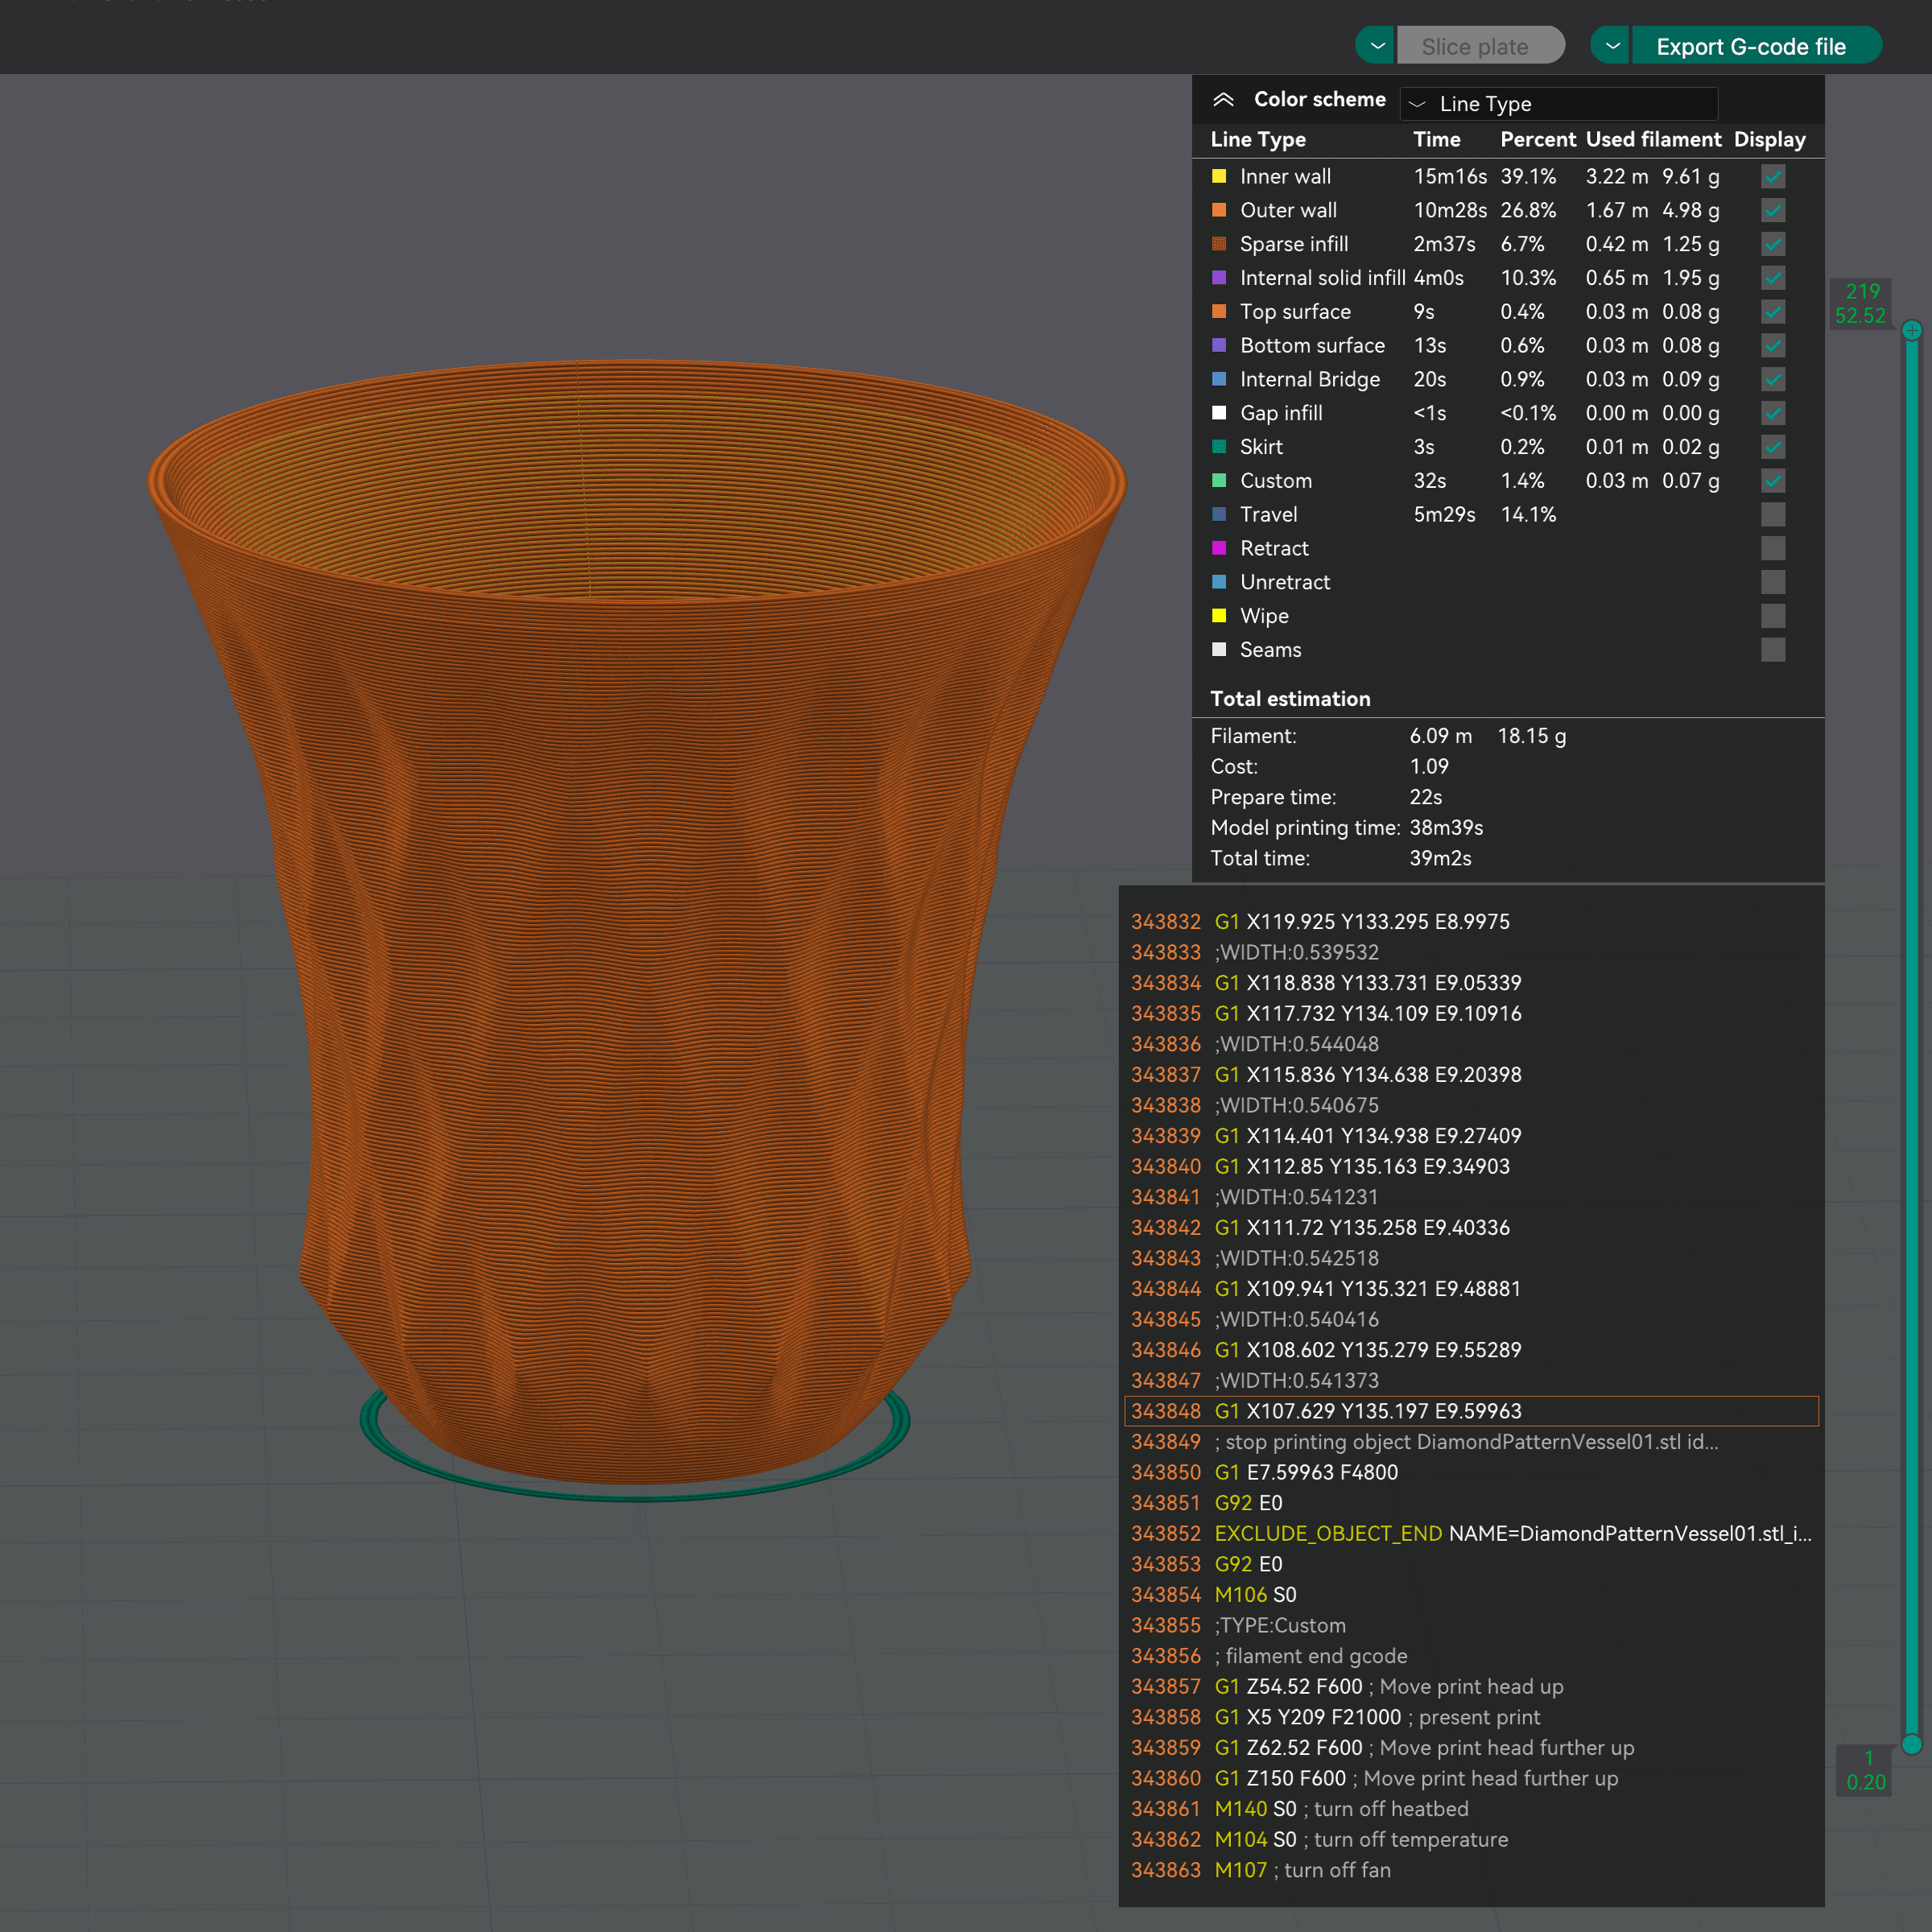Click the Bottom surface color swatch

[x=1219, y=346]
